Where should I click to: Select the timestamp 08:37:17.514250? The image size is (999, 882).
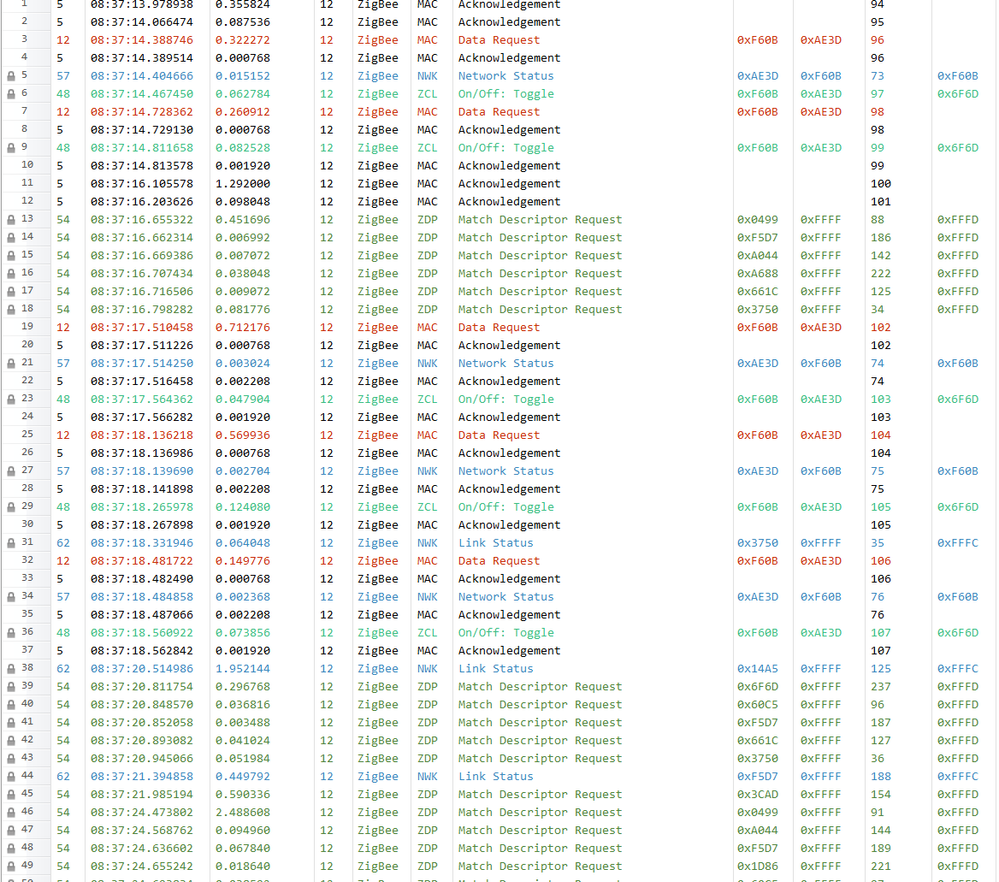[141, 363]
